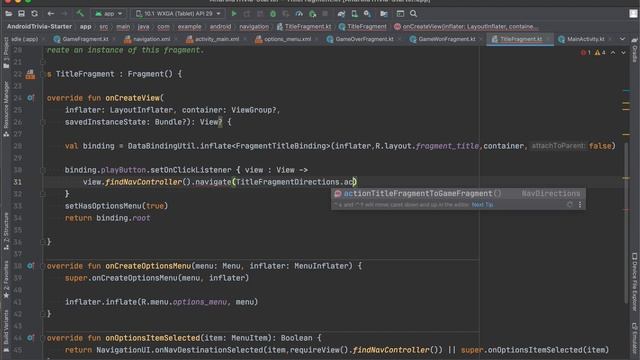The width and height of the screenshot is (640, 360).
Task: Click the setHasOptionsMenu(true) line
Action: click(116, 206)
